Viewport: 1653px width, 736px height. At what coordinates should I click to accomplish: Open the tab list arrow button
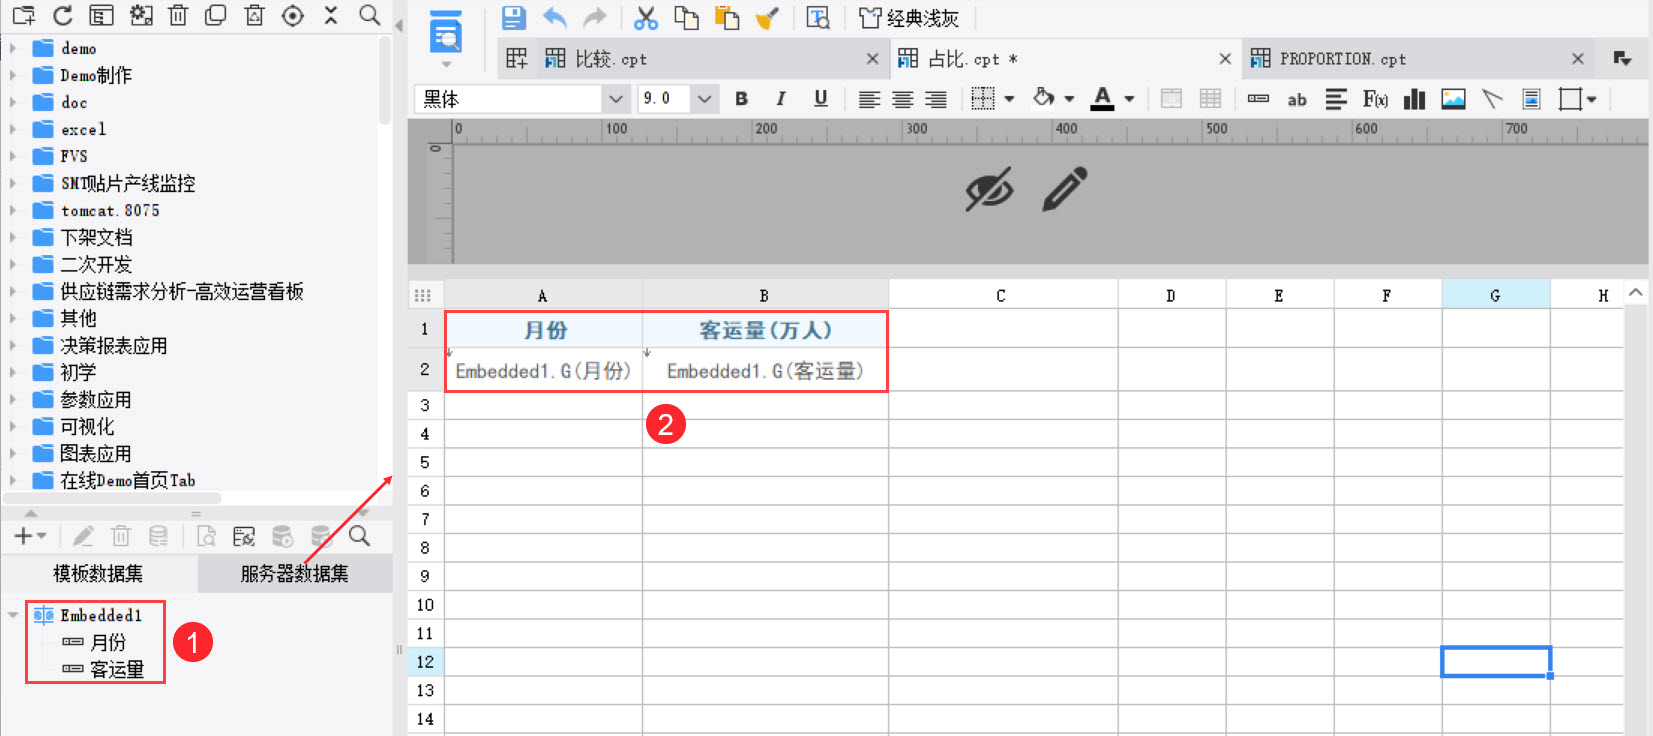[x=1622, y=59]
